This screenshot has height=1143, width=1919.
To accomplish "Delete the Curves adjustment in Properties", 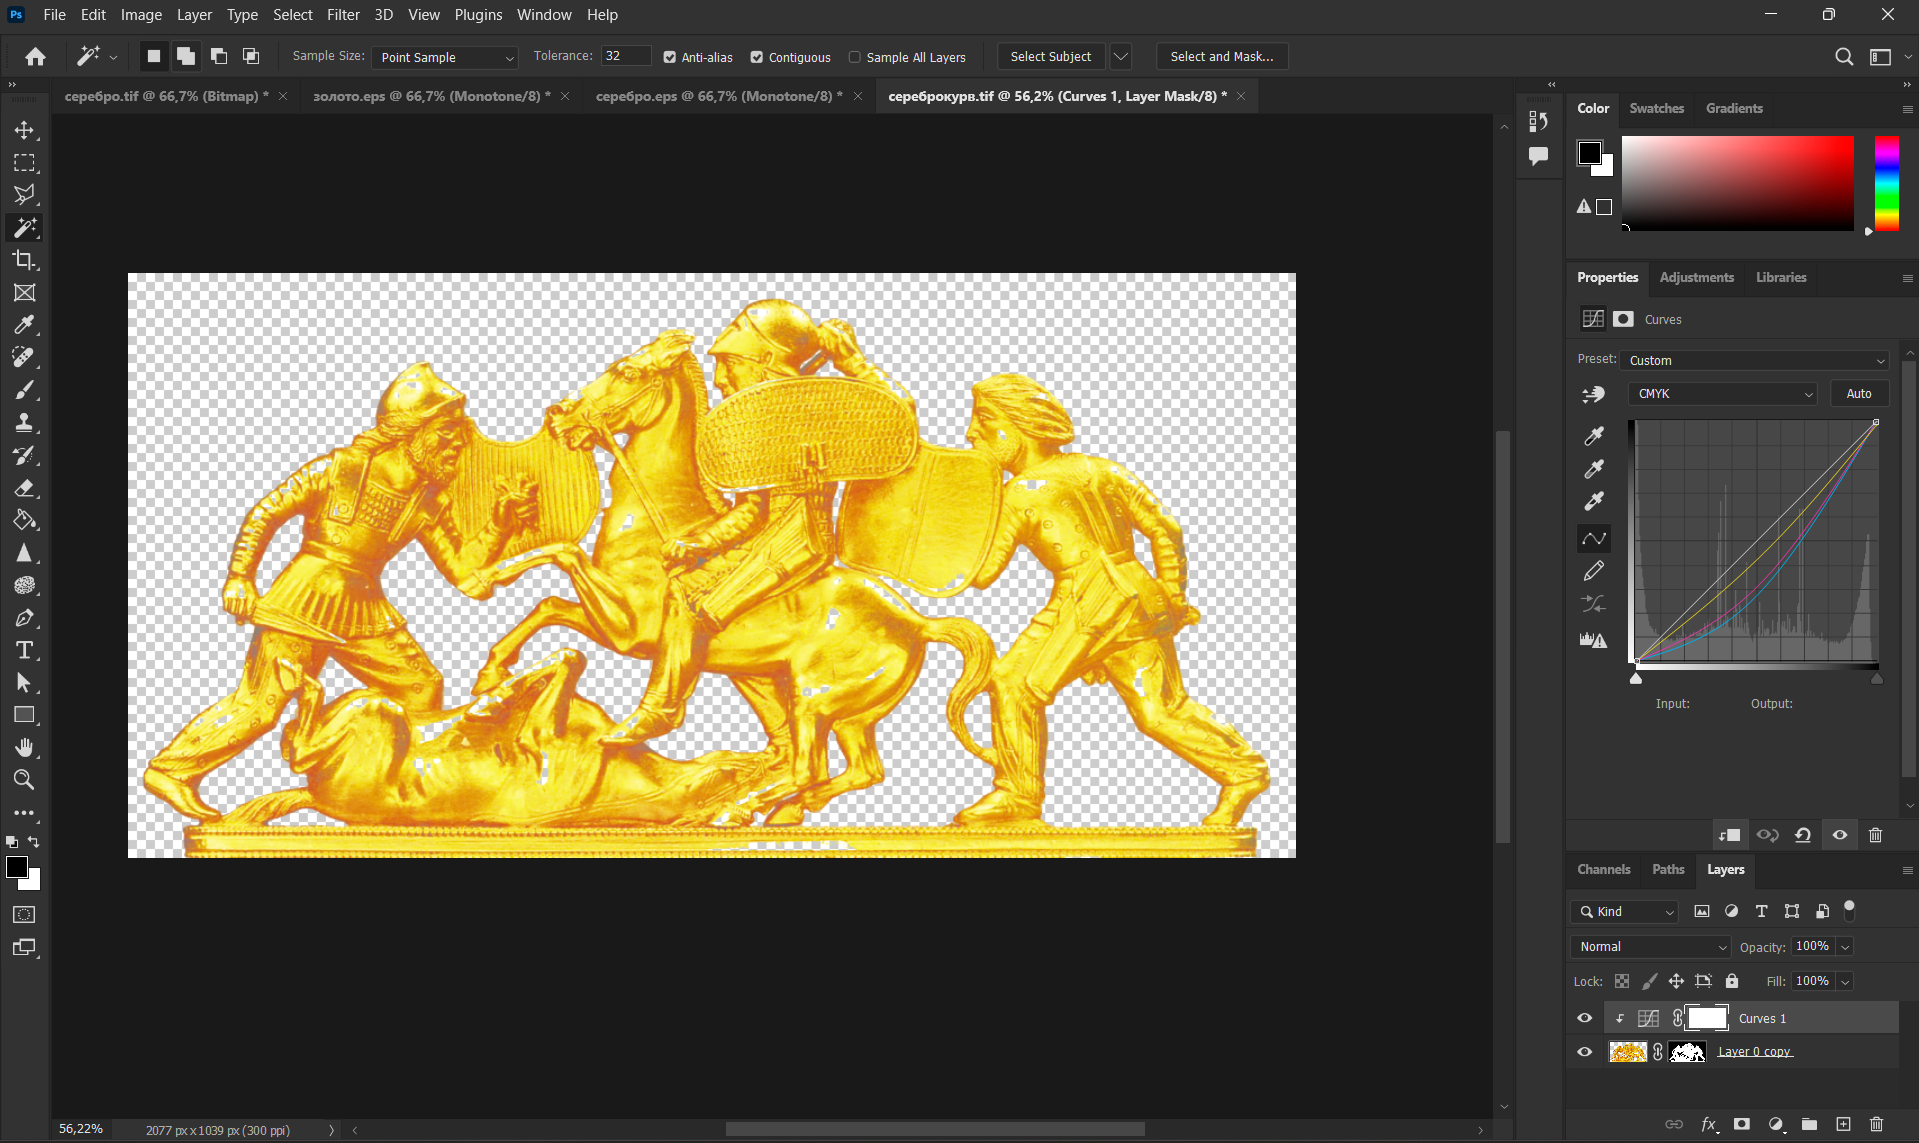I will (1876, 835).
